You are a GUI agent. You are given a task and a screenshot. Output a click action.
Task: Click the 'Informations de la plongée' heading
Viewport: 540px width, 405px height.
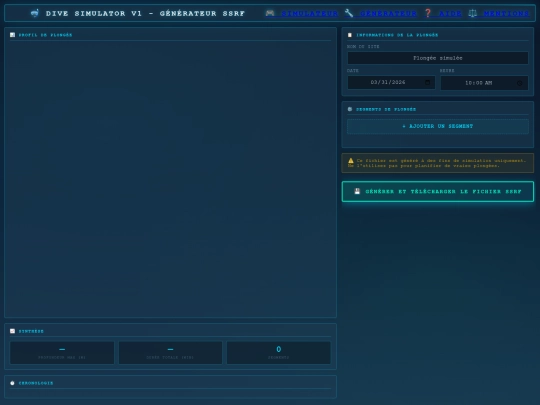(397, 35)
